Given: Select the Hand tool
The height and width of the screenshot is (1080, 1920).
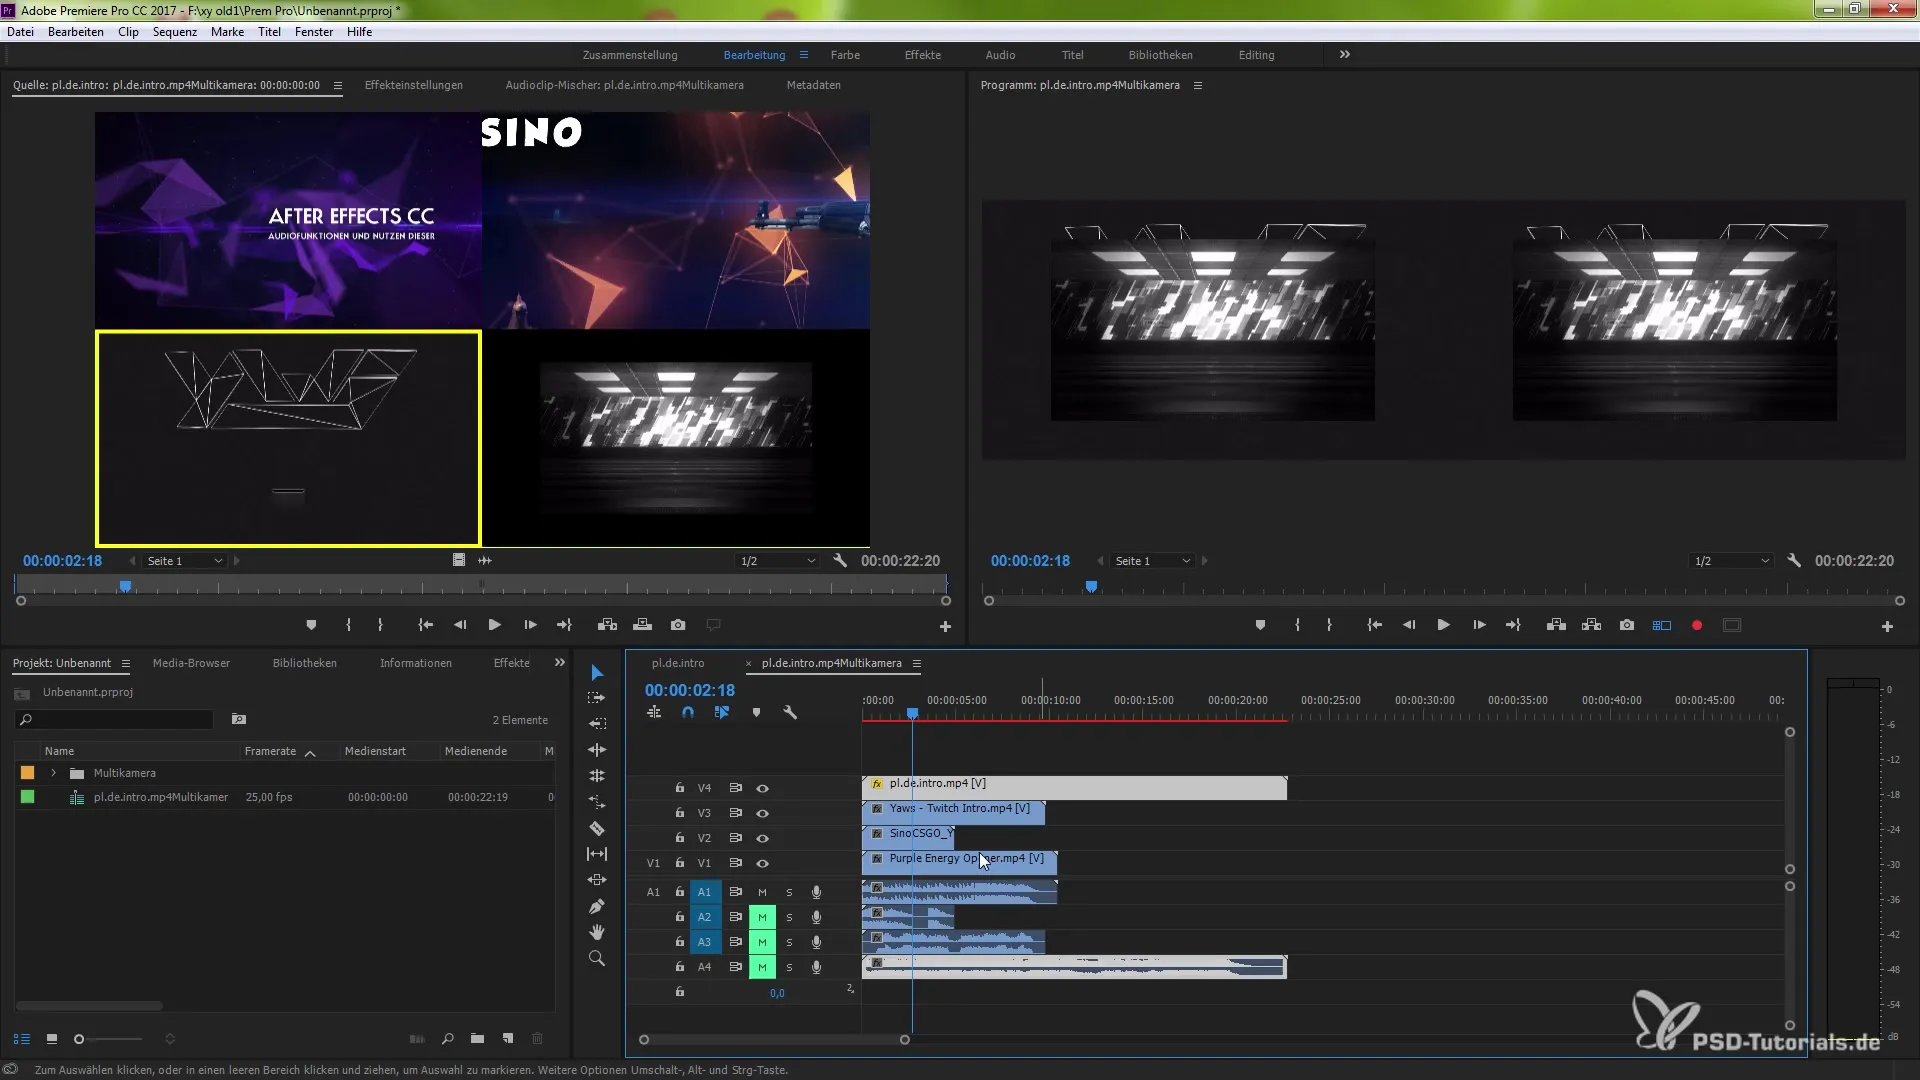Looking at the screenshot, I should (x=597, y=932).
